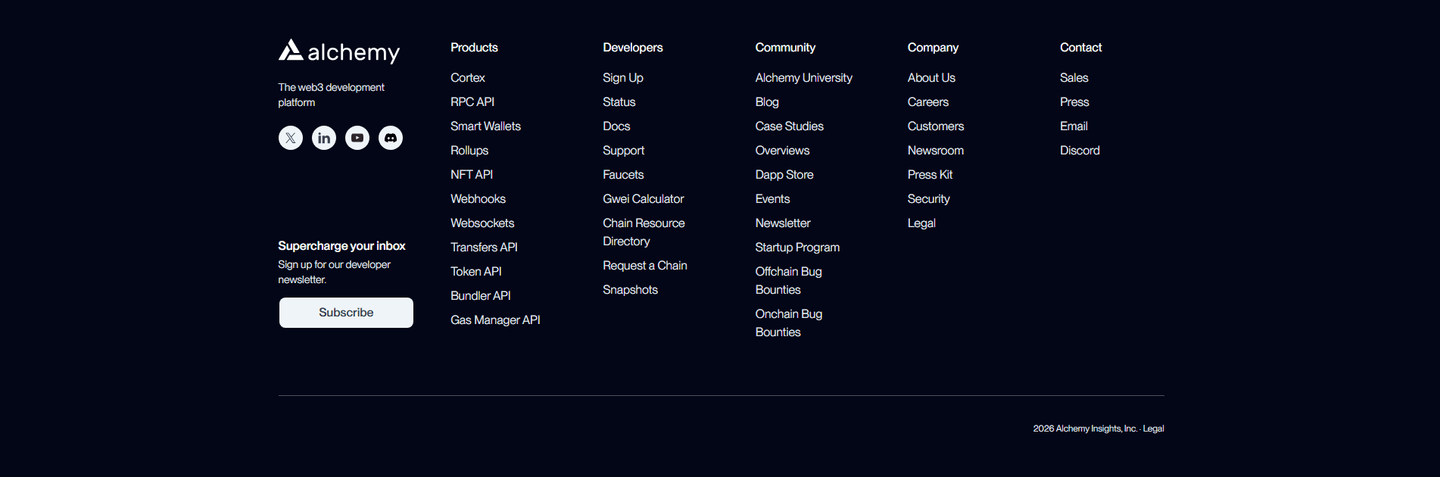This screenshot has width=1440, height=477.
Task: Open the Discord social icon
Action: click(391, 138)
